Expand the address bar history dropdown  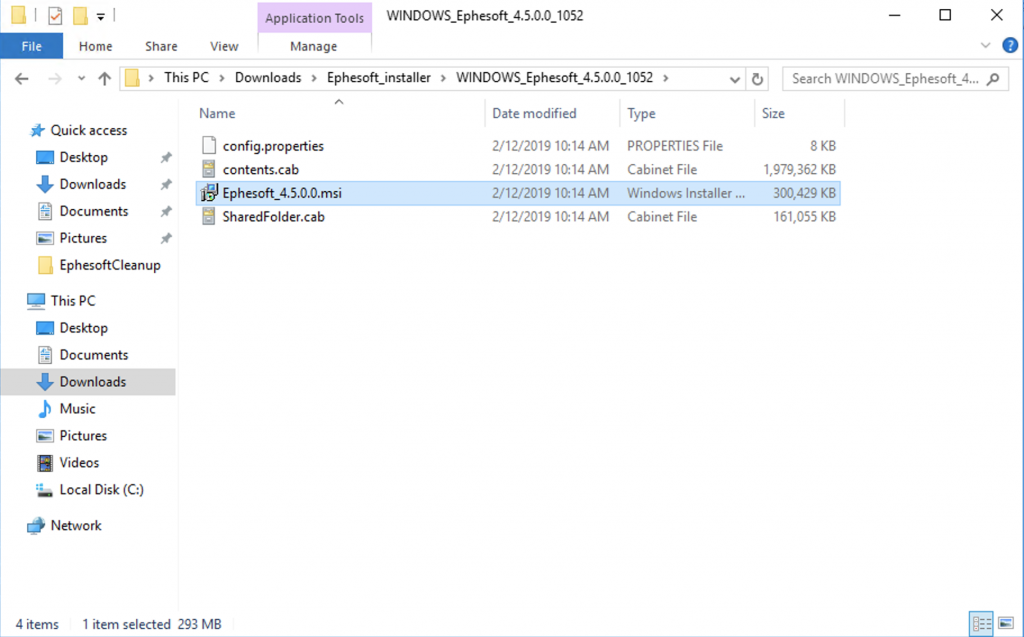735,79
